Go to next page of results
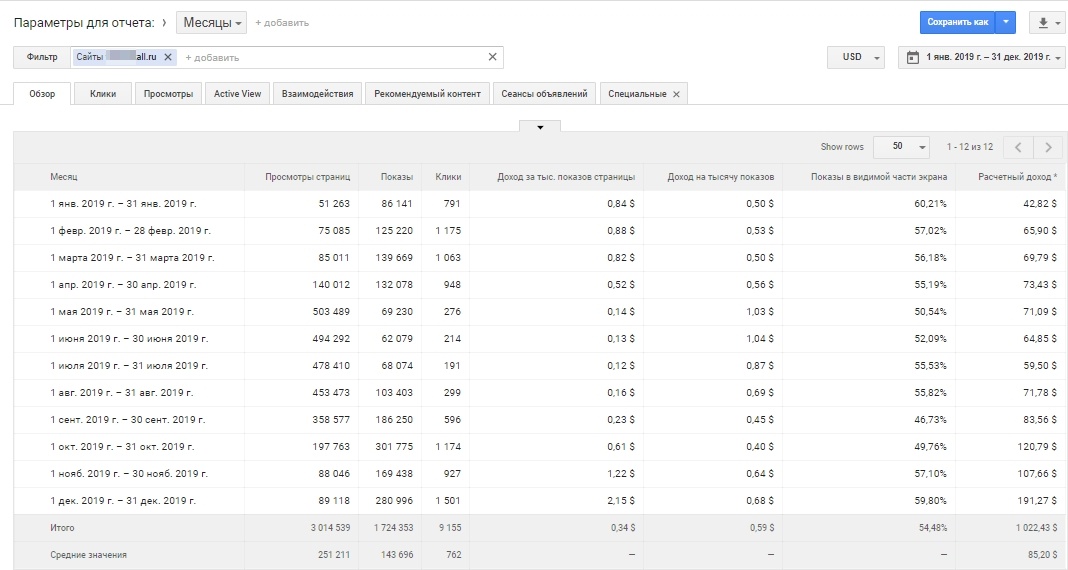The image size is (1068, 570). click(x=1047, y=147)
